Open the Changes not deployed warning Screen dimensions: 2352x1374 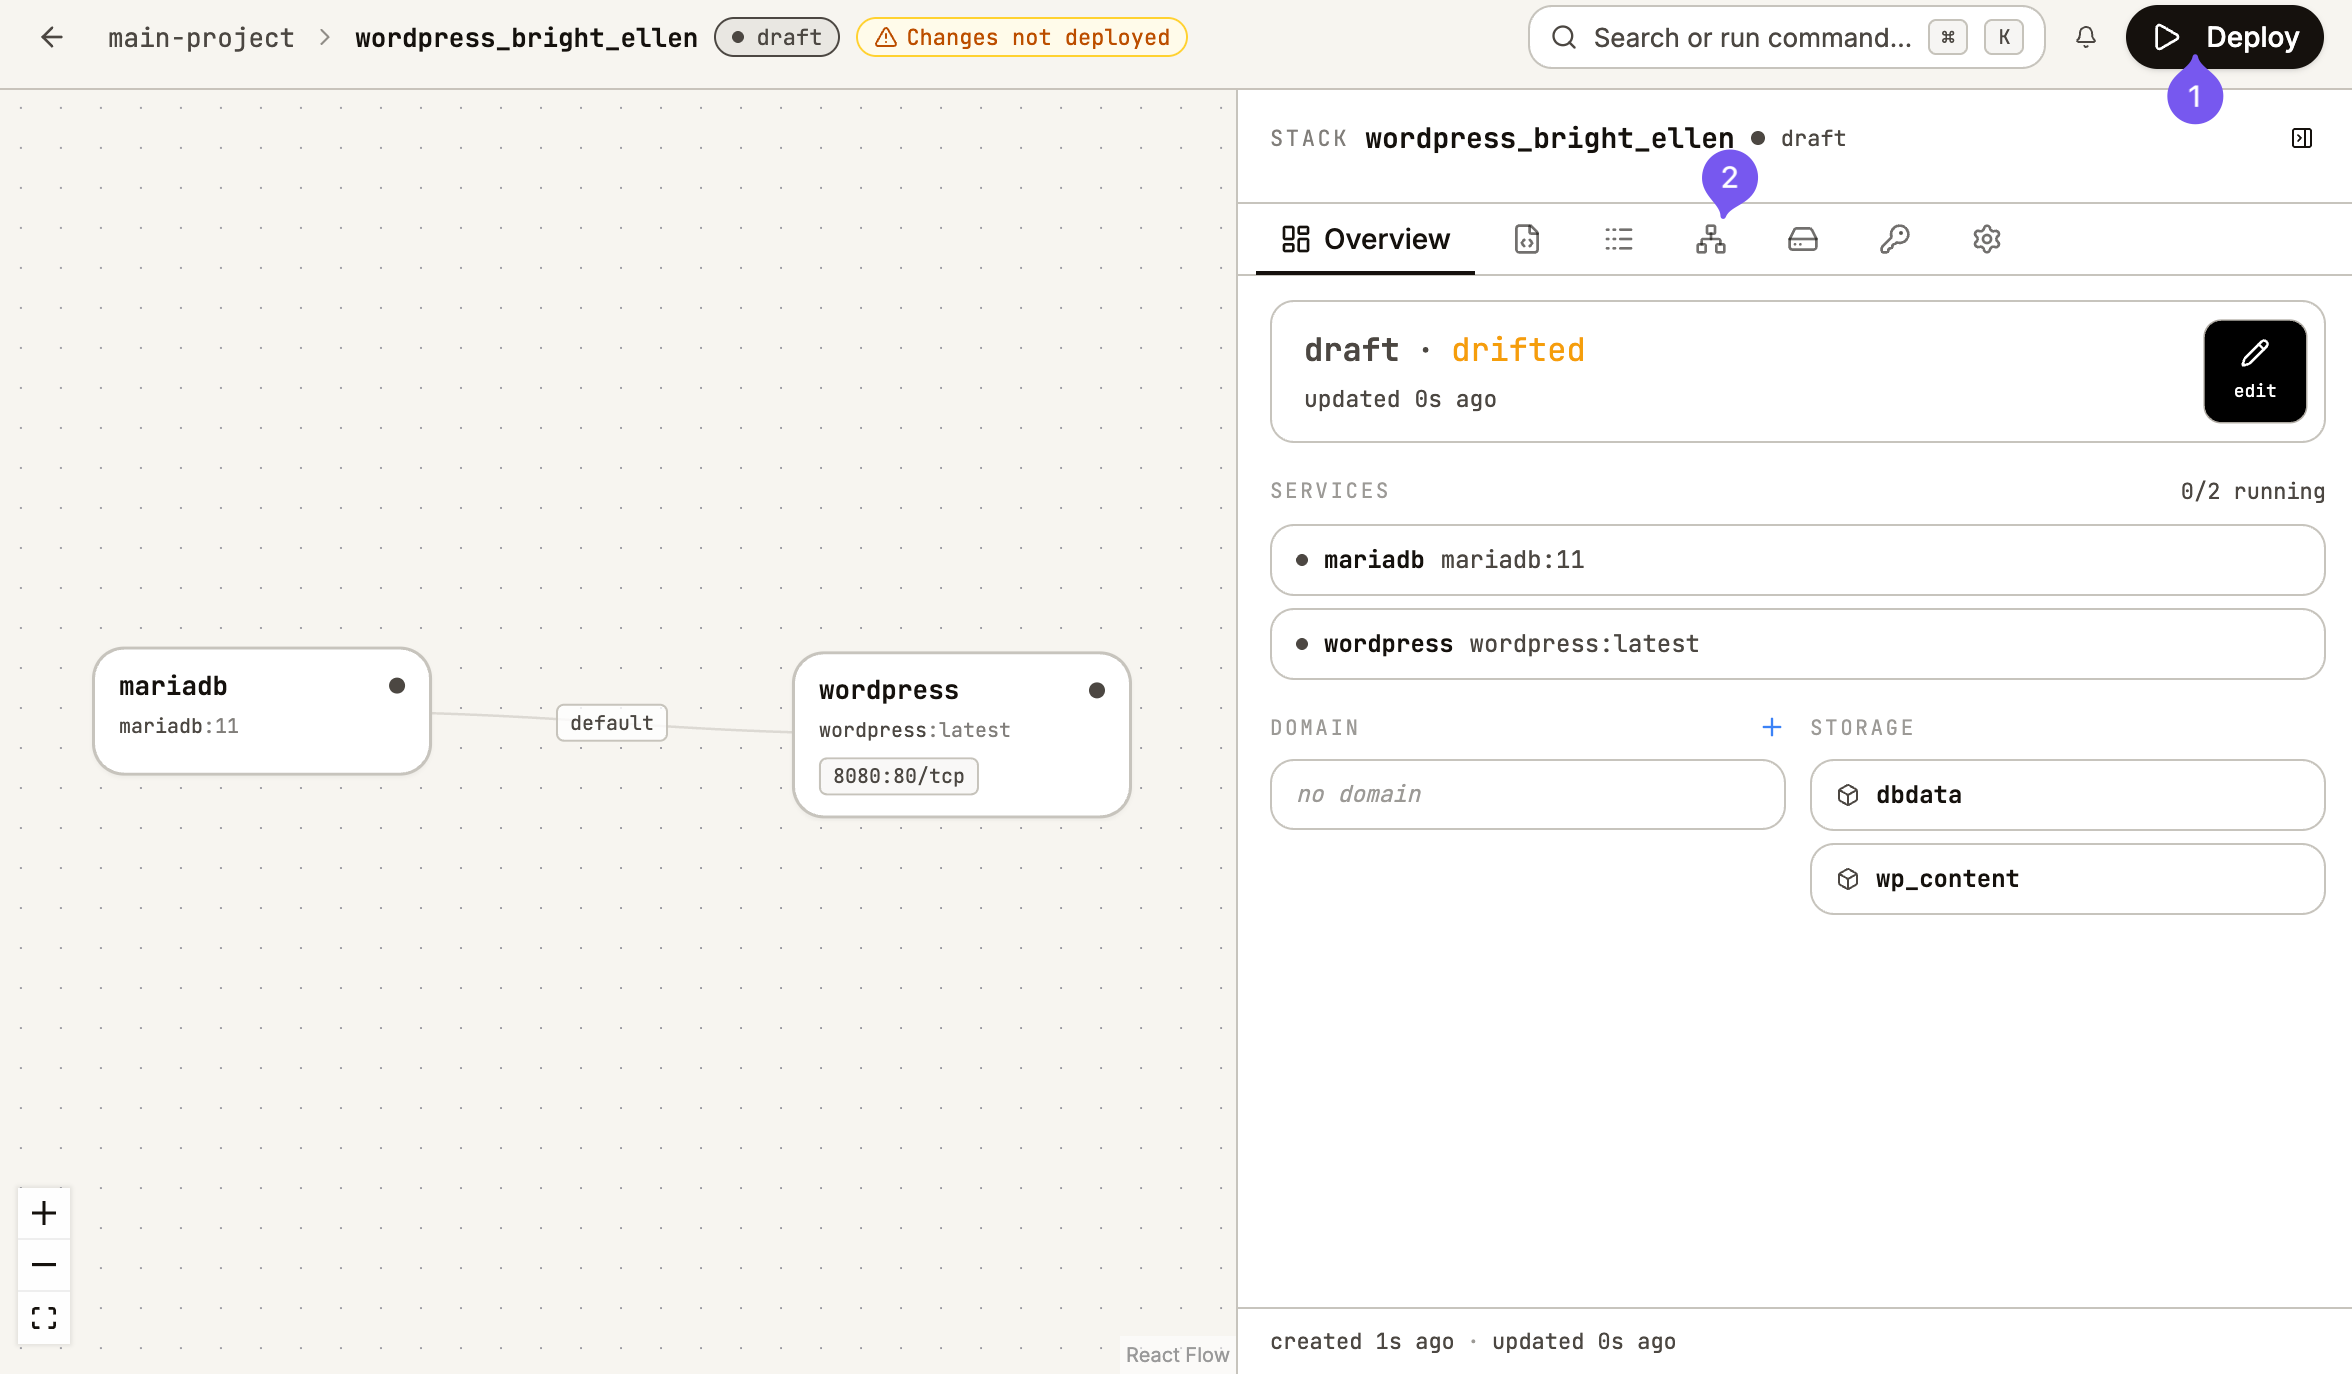[x=1022, y=38]
